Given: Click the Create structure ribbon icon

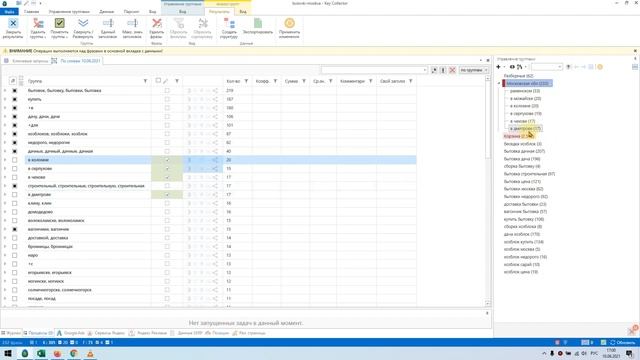Looking at the screenshot, I should (229, 24).
